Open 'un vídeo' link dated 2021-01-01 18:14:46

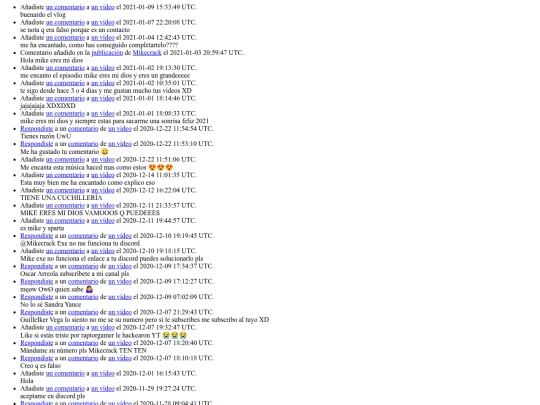(103, 98)
